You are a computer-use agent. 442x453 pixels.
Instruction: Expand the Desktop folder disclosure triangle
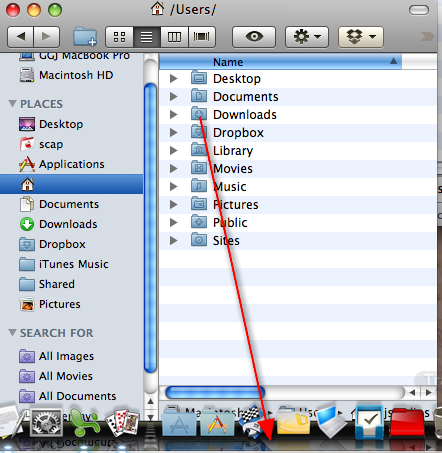173,79
